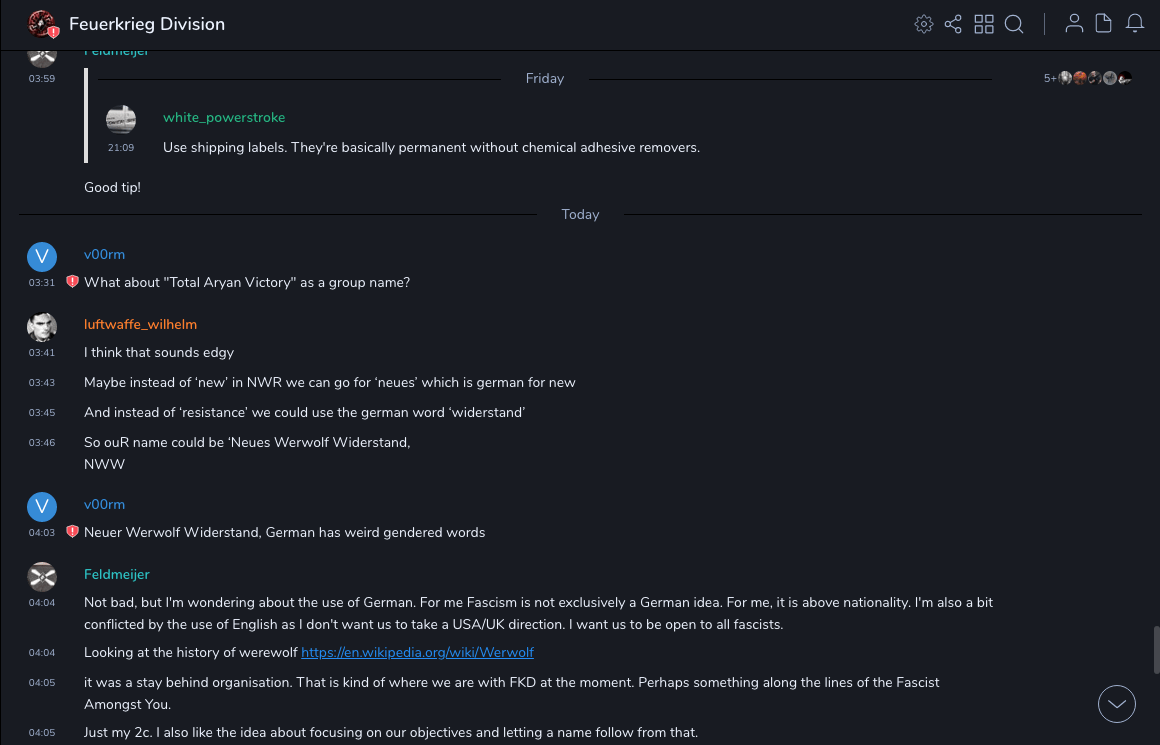This screenshot has height=745, width=1160.
Task: Click luftwaffe_wilhelm's profile photo
Action: click(x=42, y=327)
